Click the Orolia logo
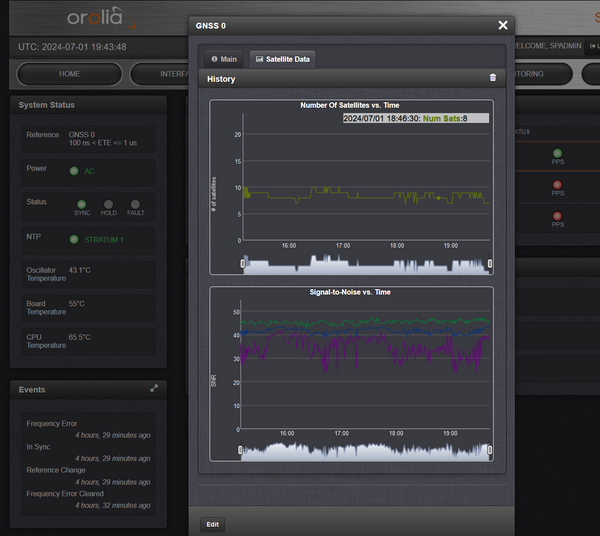 [x=102, y=18]
